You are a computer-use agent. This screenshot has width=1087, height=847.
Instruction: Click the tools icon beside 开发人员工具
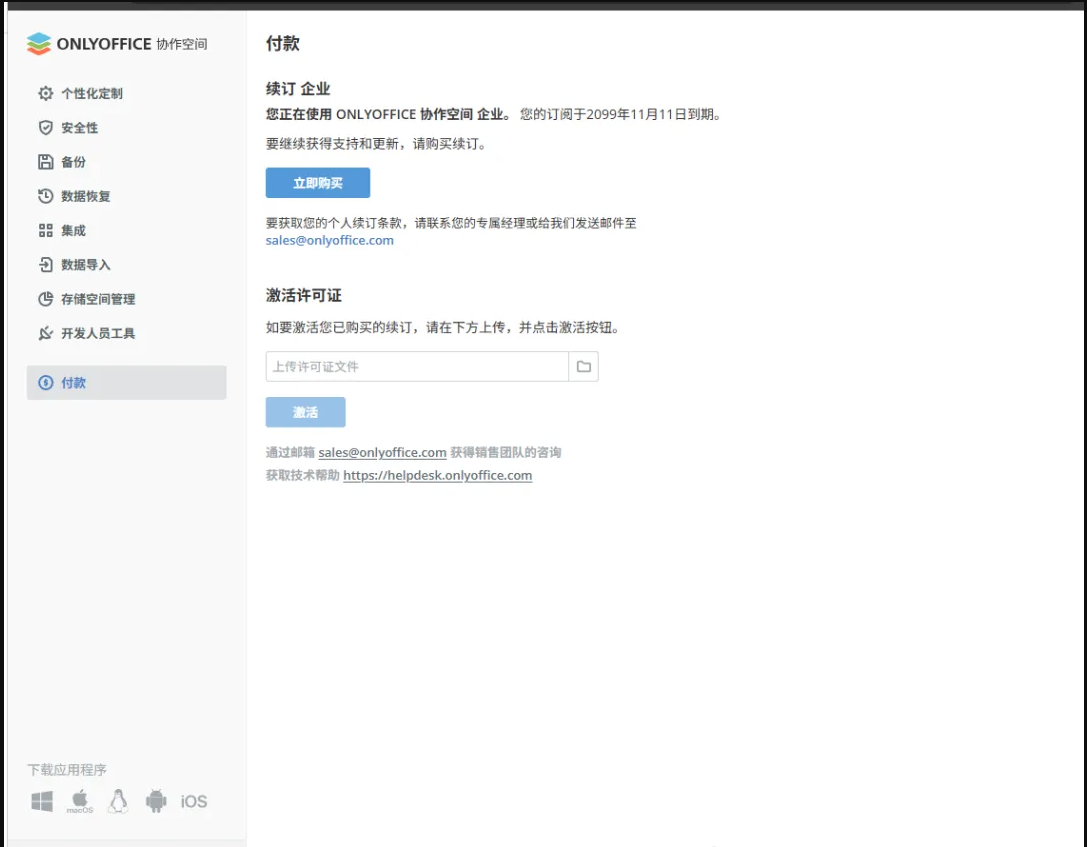point(46,333)
